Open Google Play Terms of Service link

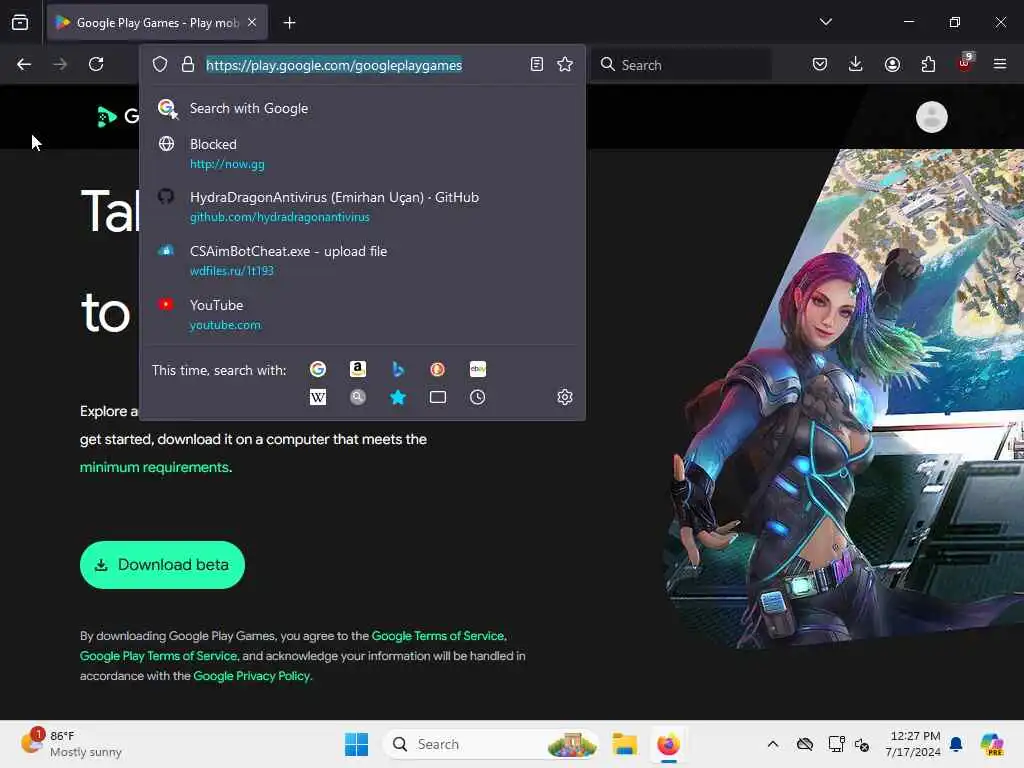pos(158,656)
